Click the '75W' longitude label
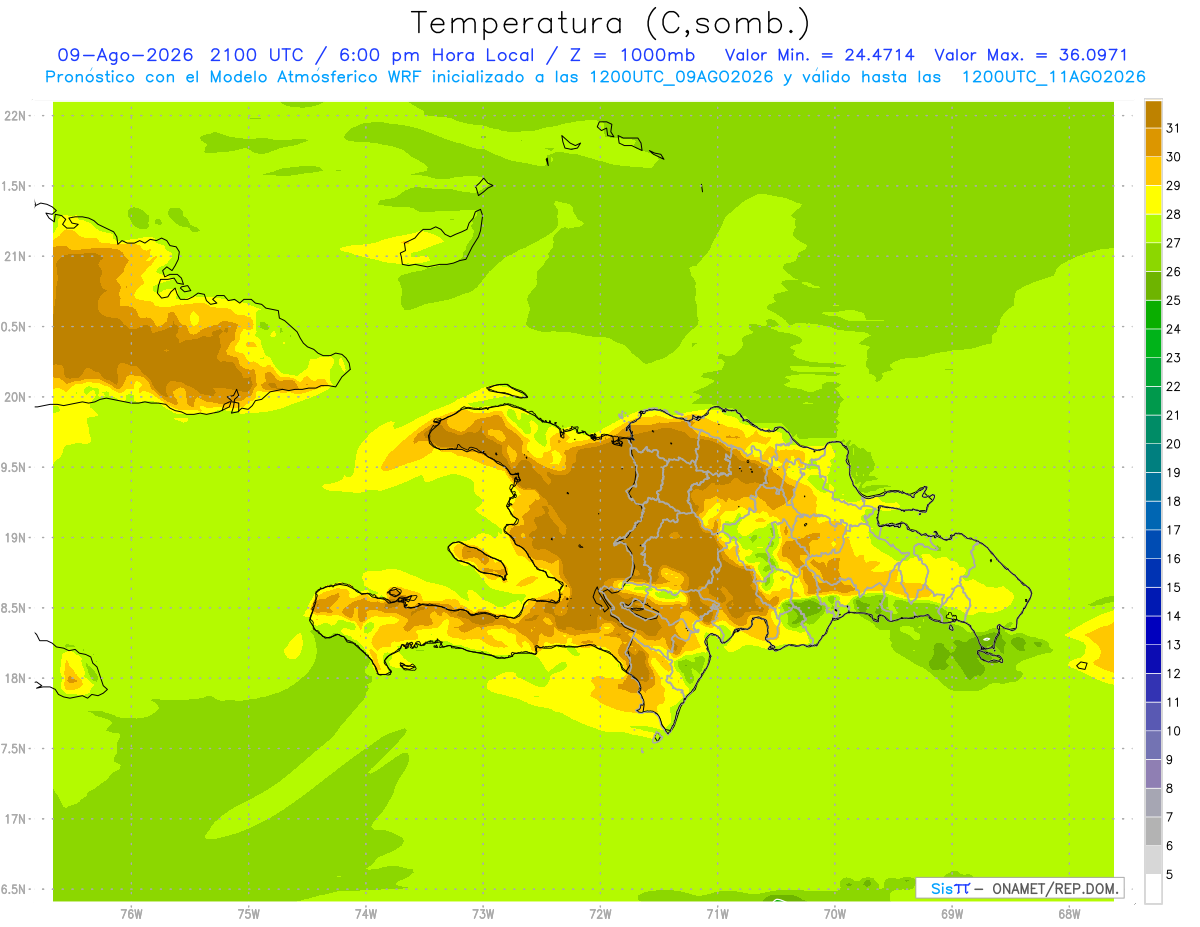The width and height of the screenshot is (1200, 927). pyautogui.click(x=249, y=914)
